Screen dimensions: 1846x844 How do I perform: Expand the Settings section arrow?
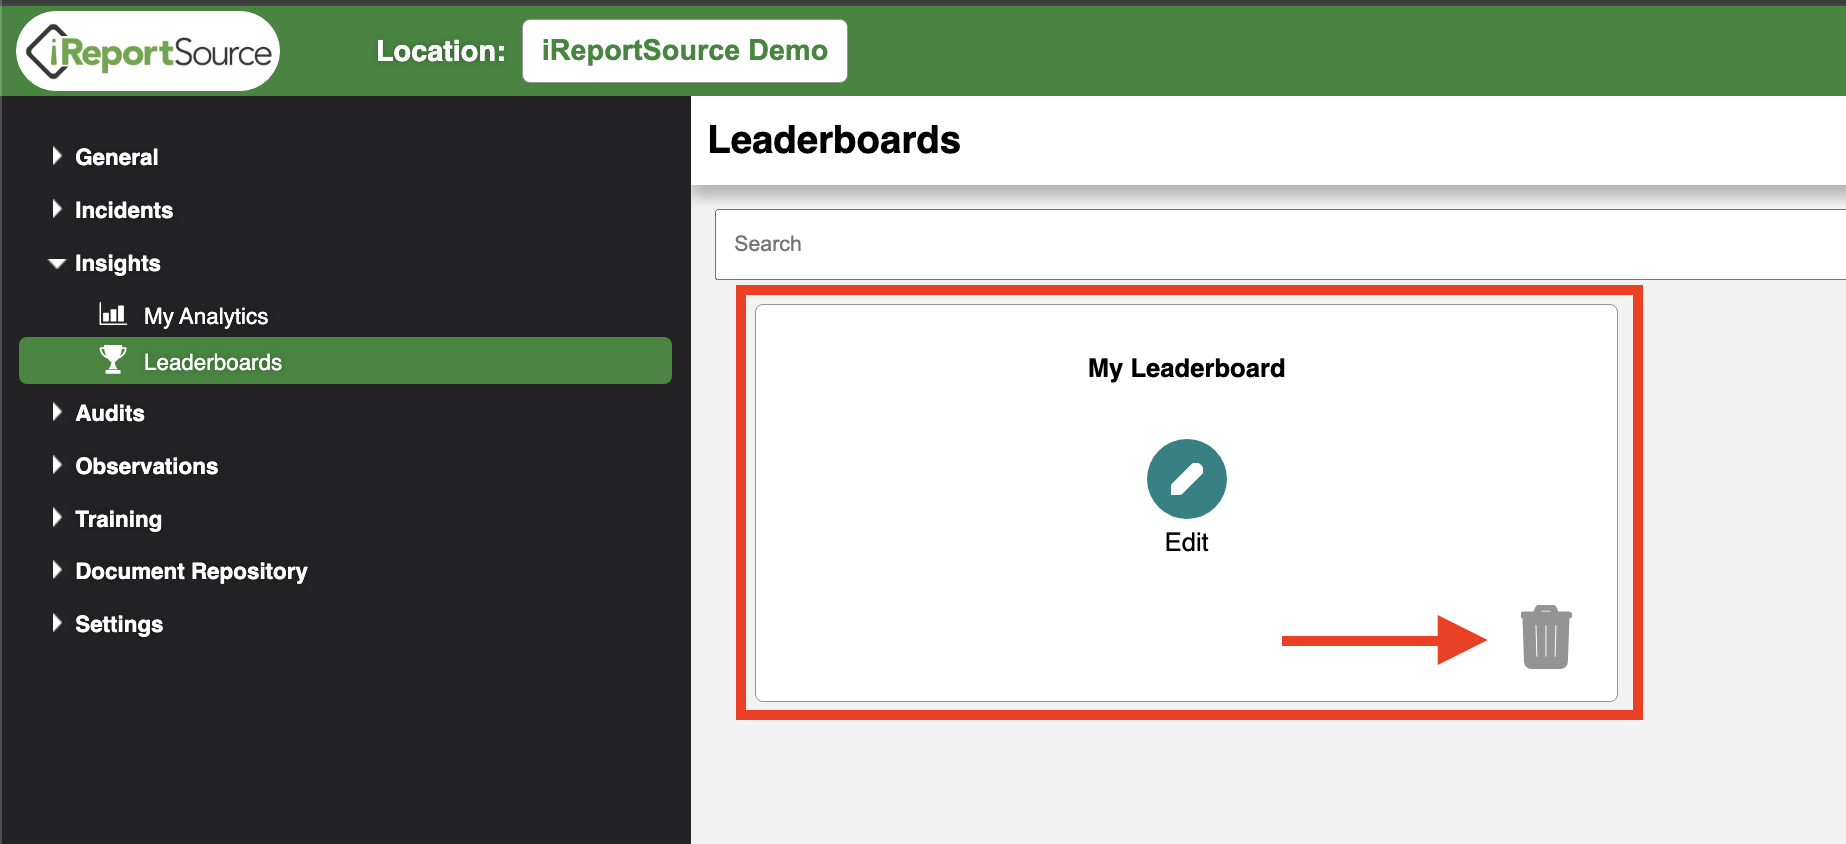(x=57, y=623)
